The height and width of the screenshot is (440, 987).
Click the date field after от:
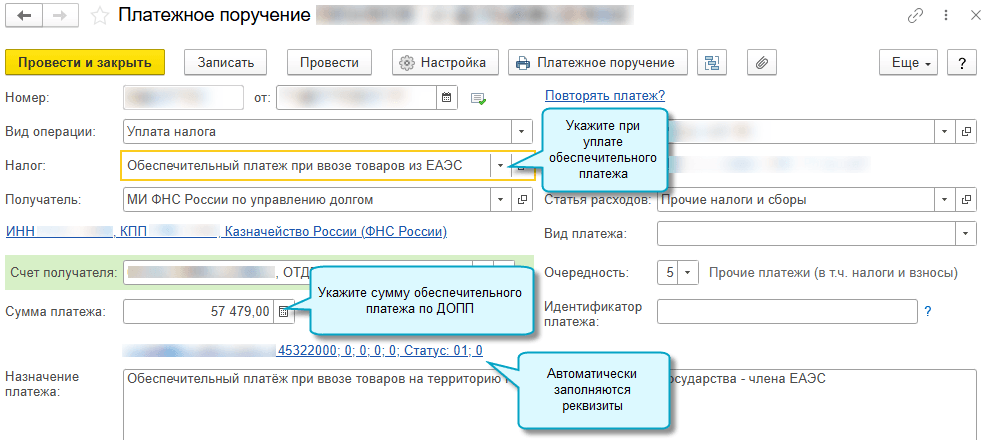[x=356, y=98]
